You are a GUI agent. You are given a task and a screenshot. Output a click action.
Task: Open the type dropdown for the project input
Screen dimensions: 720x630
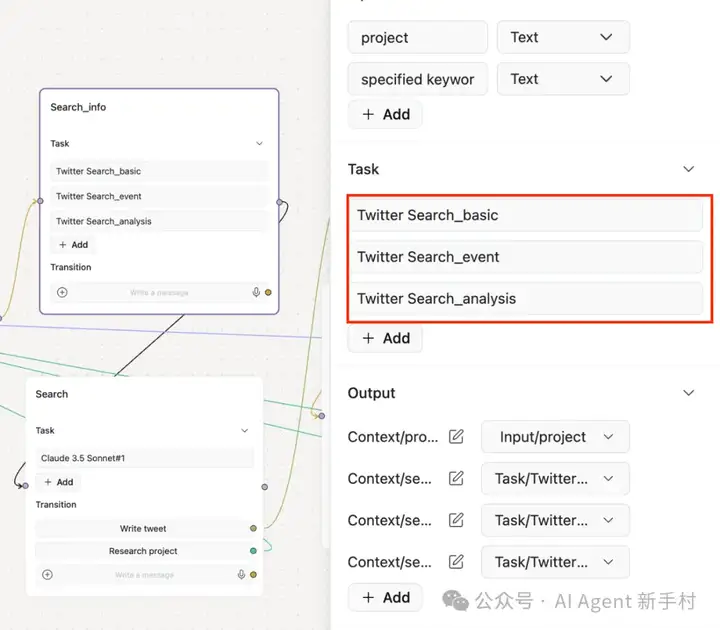click(563, 37)
